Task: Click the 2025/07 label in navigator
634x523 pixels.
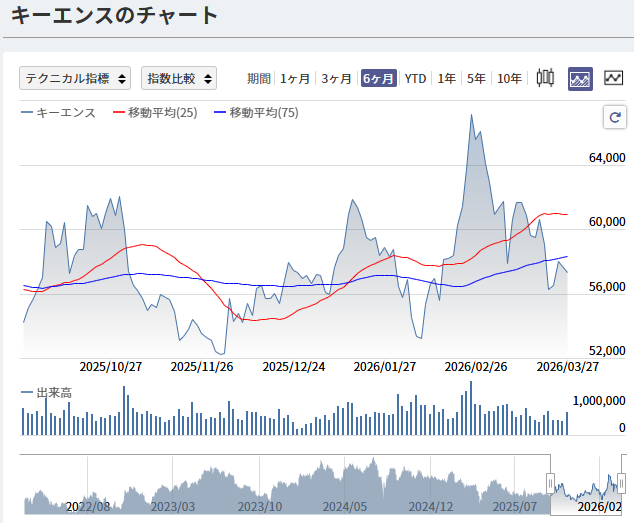Action: click(515, 506)
